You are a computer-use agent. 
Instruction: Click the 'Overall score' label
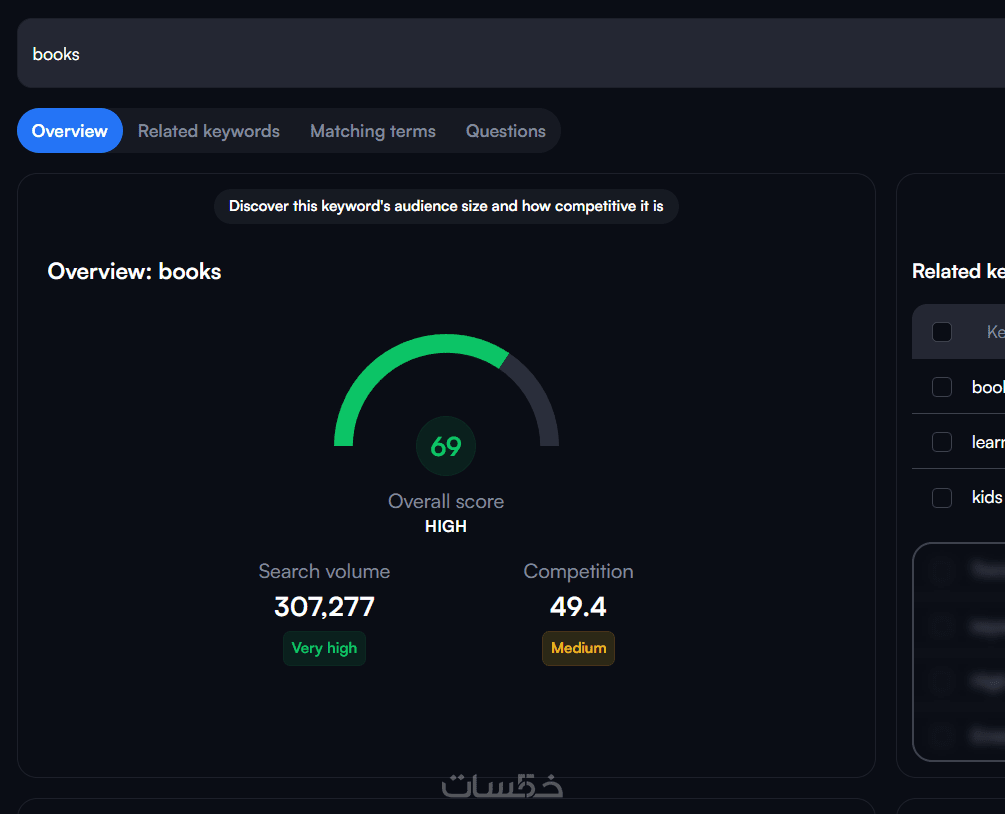(x=446, y=501)
